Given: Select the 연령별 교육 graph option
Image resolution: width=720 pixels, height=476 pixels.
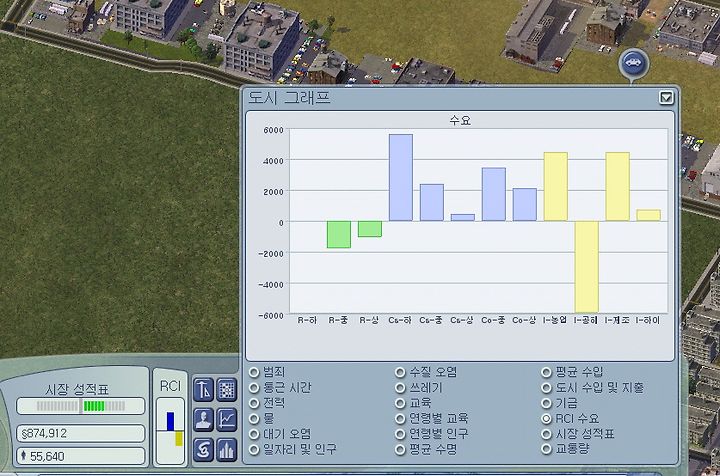Looking at the screenshot, I should 432,418.
